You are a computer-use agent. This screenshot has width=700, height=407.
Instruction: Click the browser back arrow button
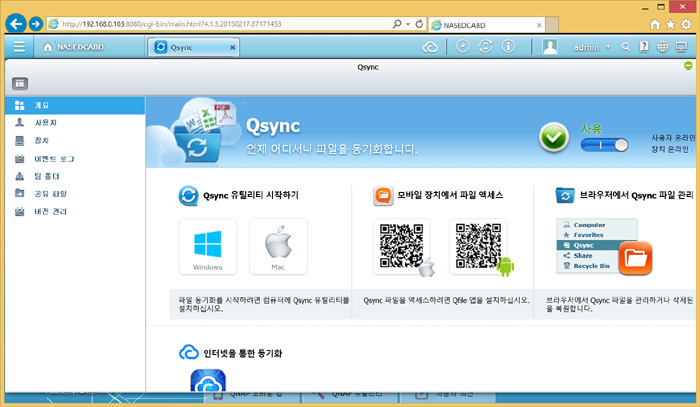[x=16, y=24]
